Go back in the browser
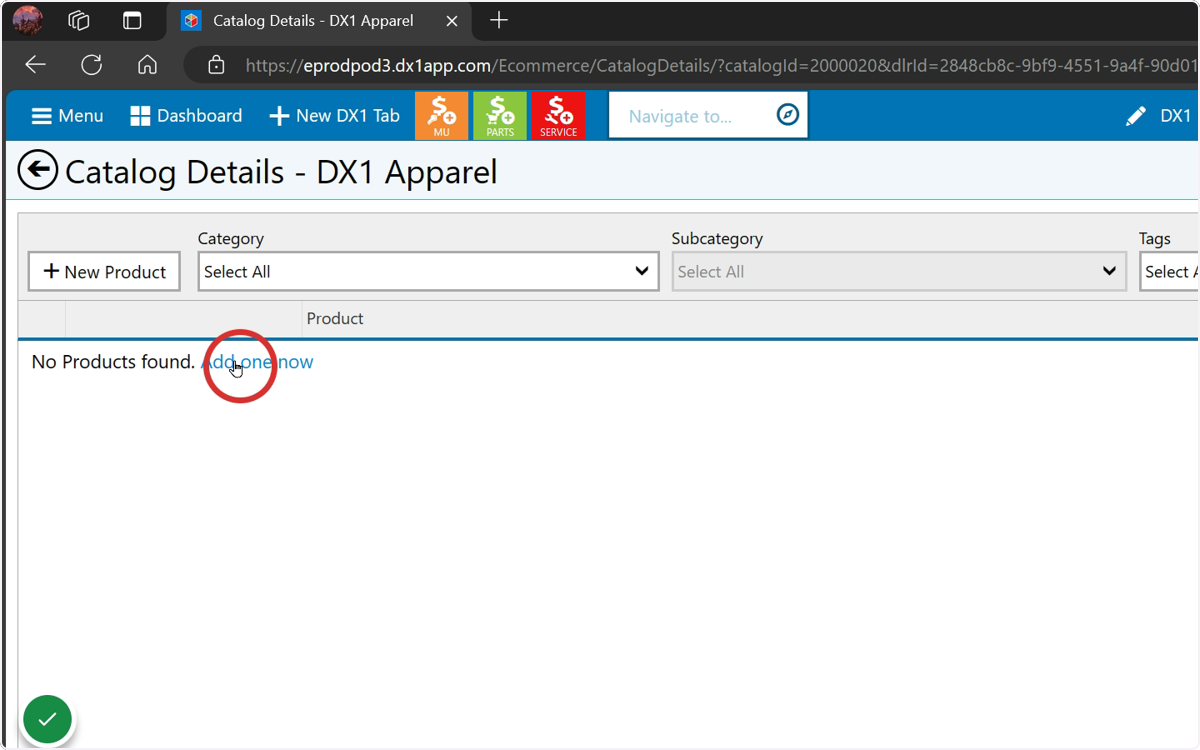This screenshot has width=1200, height=750. [36, 65]
